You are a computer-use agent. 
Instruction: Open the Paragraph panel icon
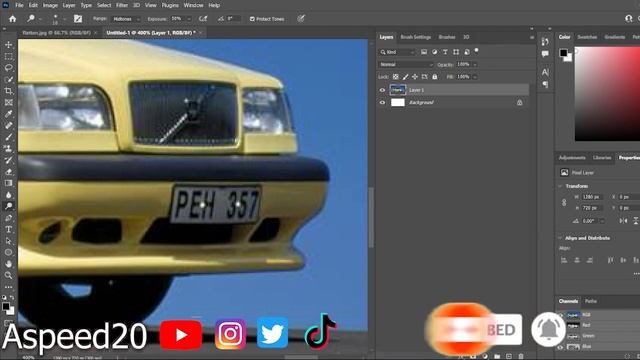[545, 84]
